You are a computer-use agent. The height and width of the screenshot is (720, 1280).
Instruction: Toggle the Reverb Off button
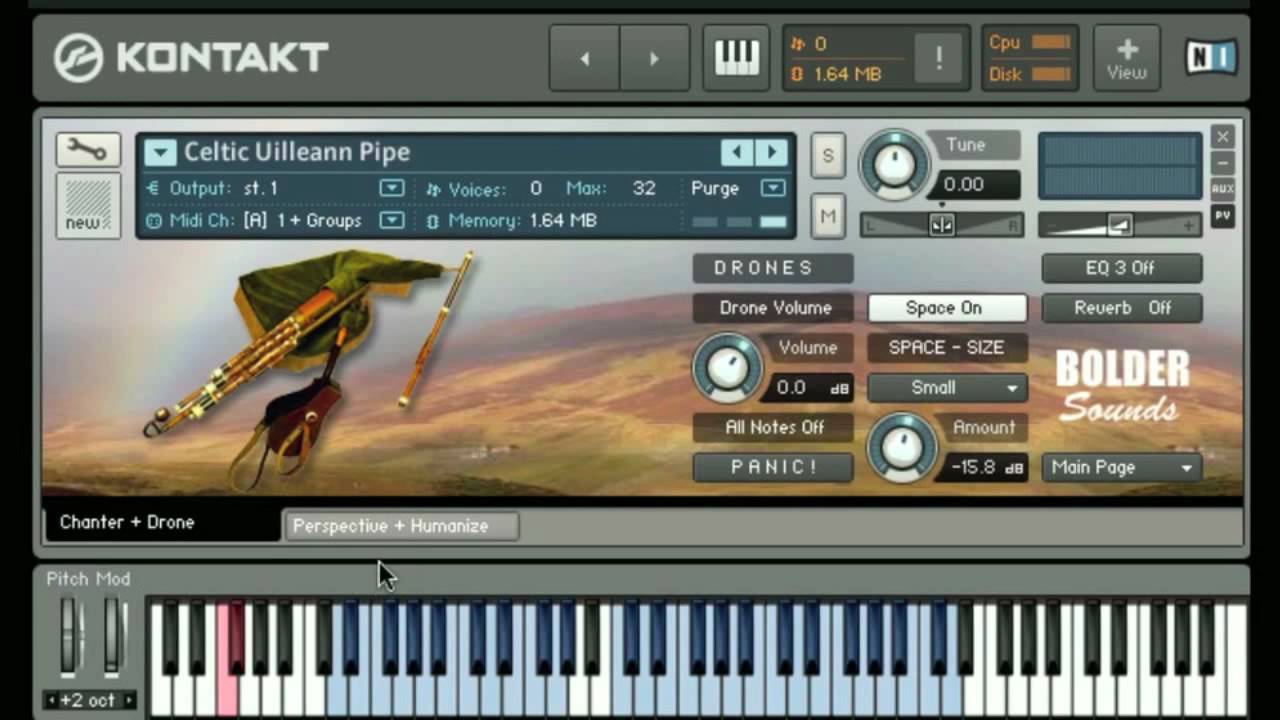1121,308
